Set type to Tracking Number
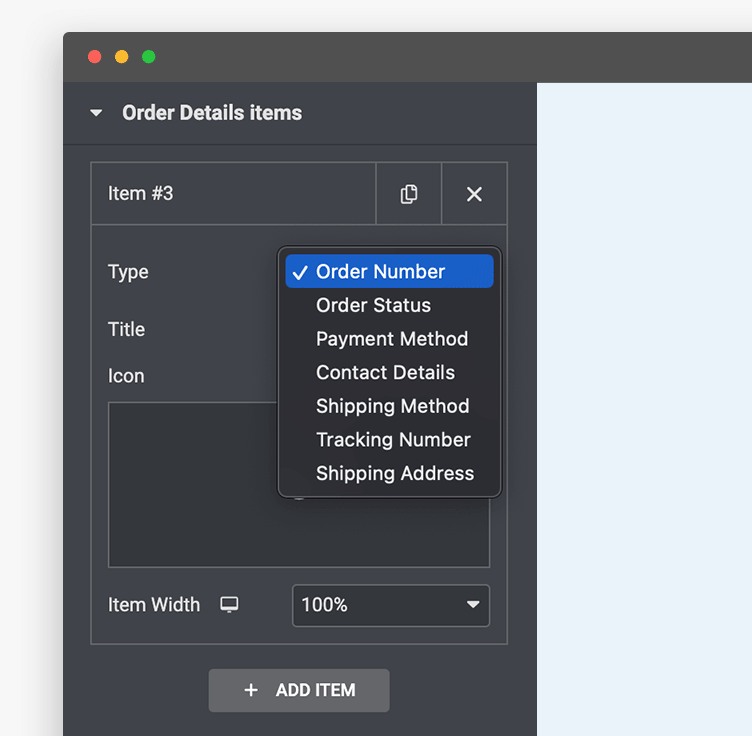 pyautogui.click(x=393, y=440)
